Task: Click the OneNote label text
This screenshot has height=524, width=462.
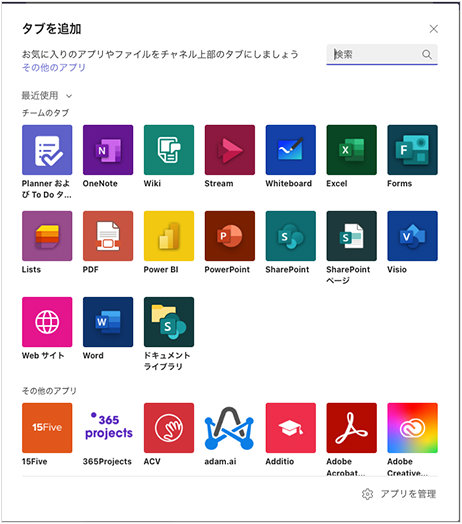Action: click(x=100, y=183)
